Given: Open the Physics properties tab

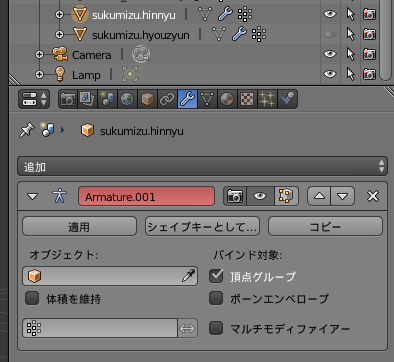Looking at the screenshot, I should 287,99.
